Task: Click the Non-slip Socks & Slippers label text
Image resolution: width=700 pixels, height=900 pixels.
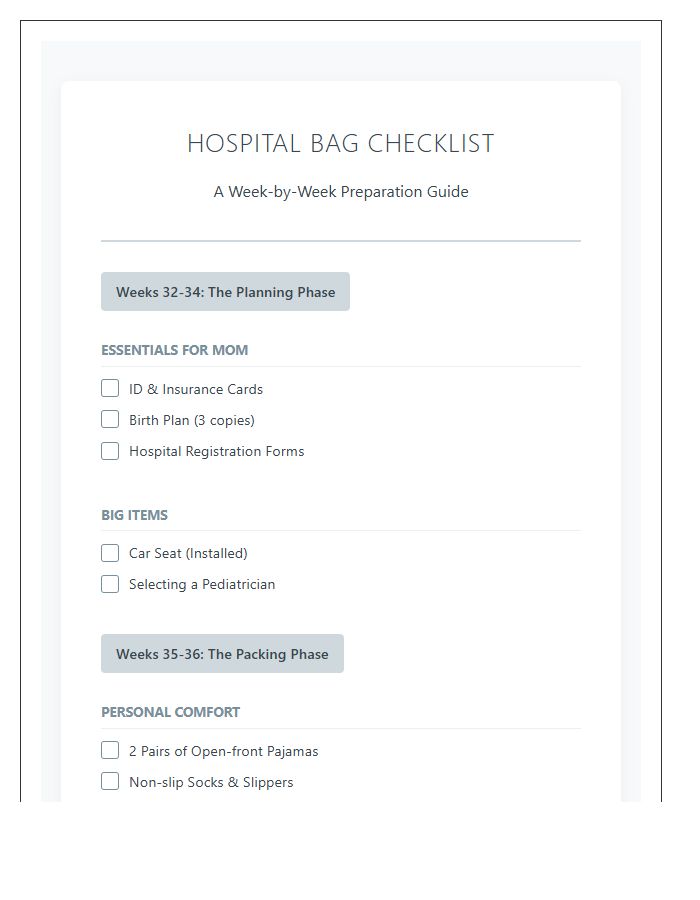Action: coord(209,782)
